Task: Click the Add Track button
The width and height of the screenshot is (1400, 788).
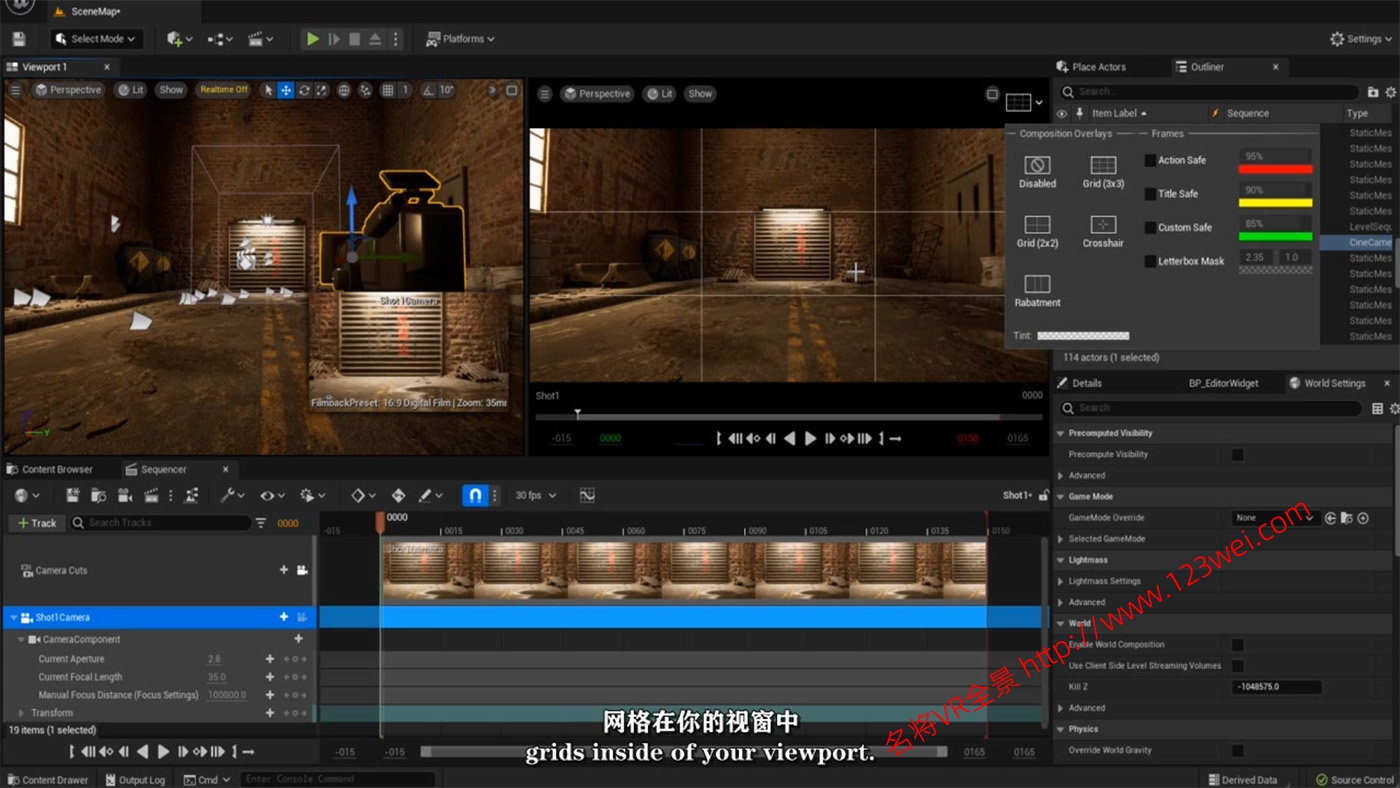Action: (x=37, y=523)
